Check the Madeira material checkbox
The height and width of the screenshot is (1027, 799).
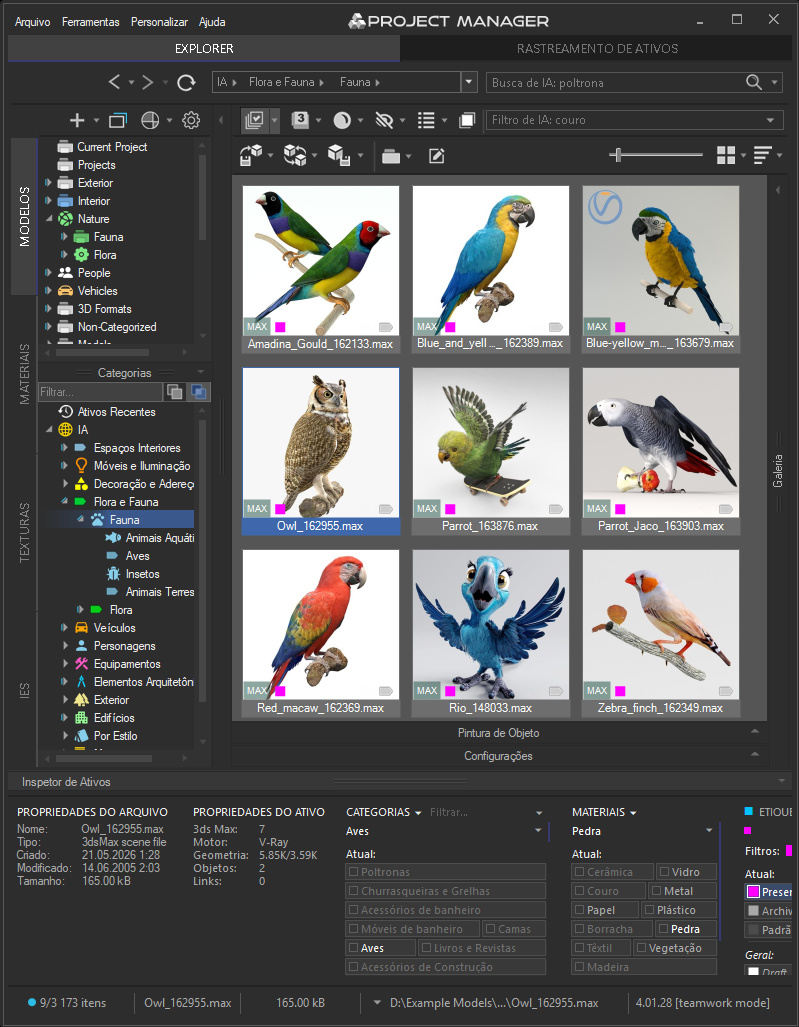[x=580, y=967]
